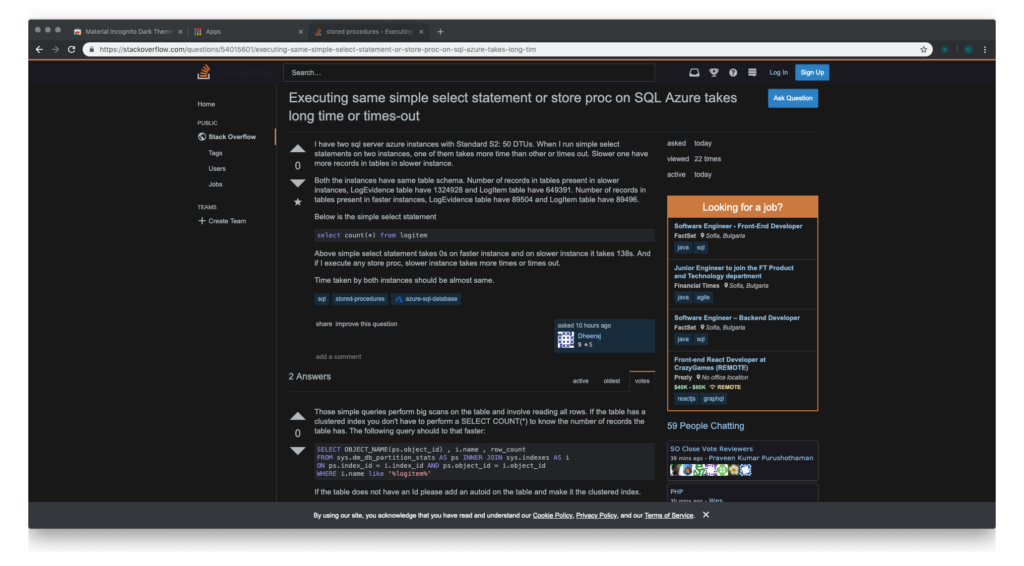
Task: Open the inbox icon in header
Action: click(x=694, y=72)
